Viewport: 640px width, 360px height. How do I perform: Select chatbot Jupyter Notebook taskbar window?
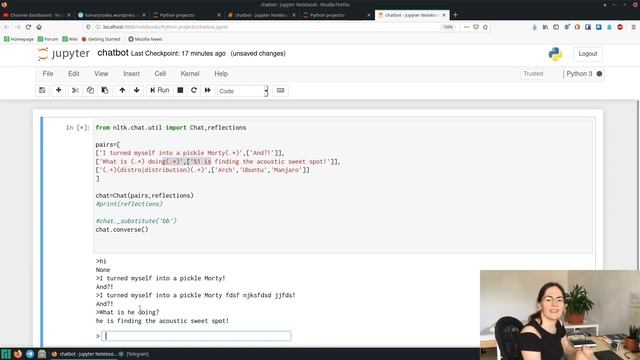[x=84, y=354]
